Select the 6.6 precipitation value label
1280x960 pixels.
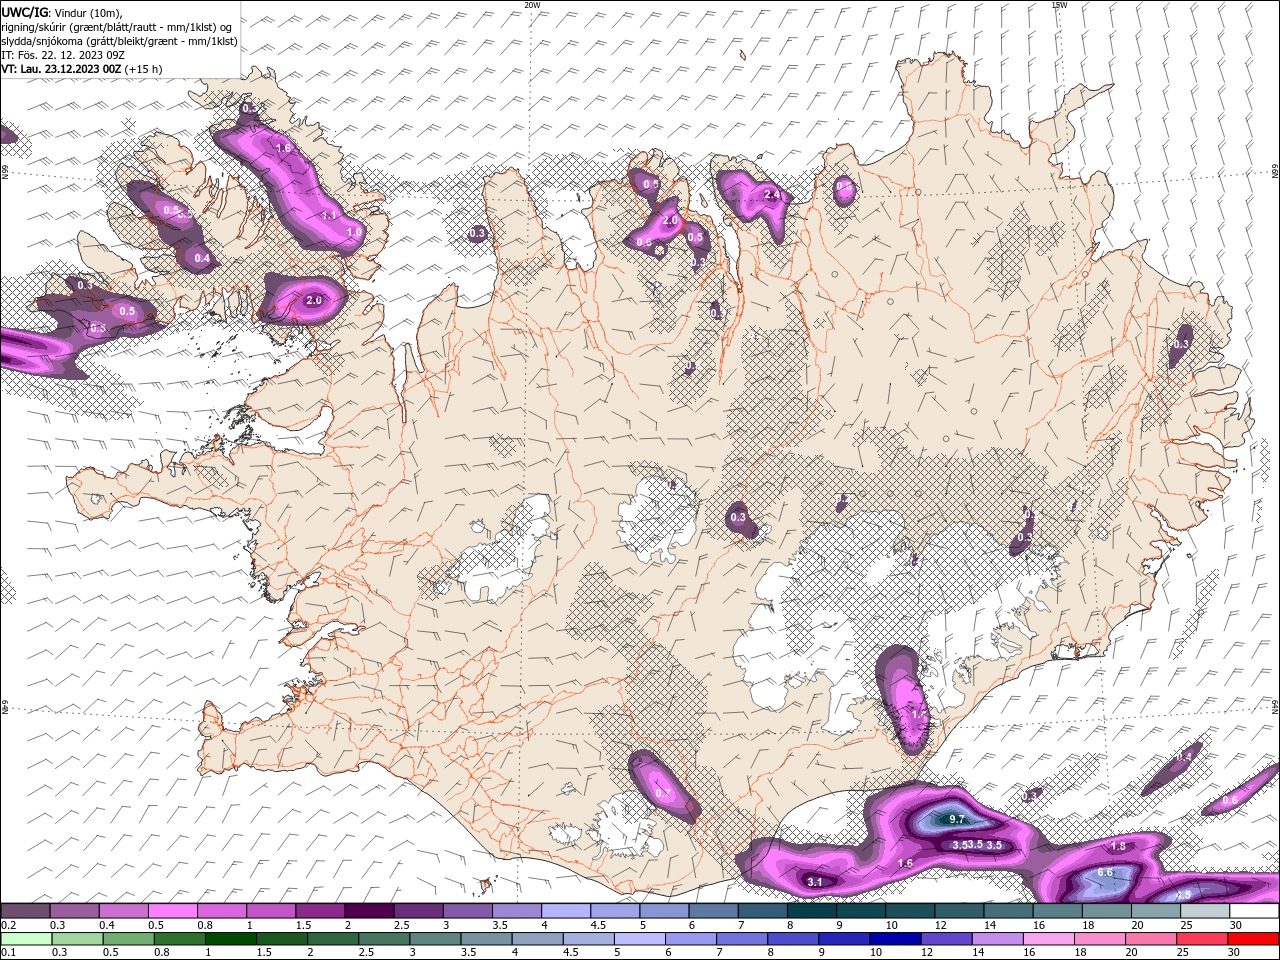pos(1105,872)
